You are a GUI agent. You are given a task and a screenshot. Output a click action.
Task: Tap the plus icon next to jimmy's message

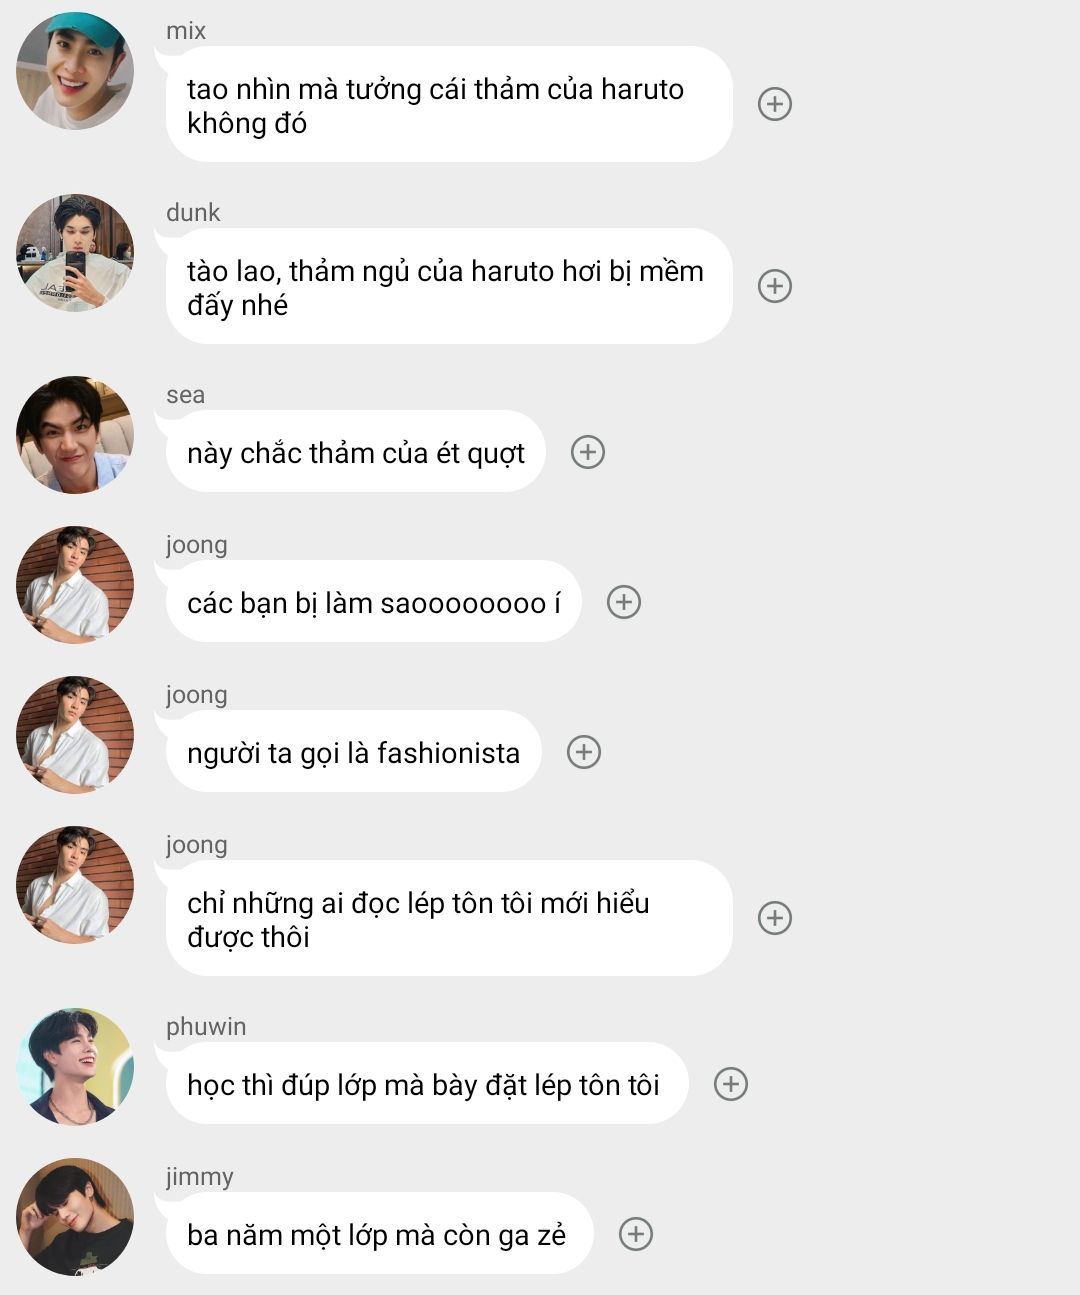pos(636,1234)
